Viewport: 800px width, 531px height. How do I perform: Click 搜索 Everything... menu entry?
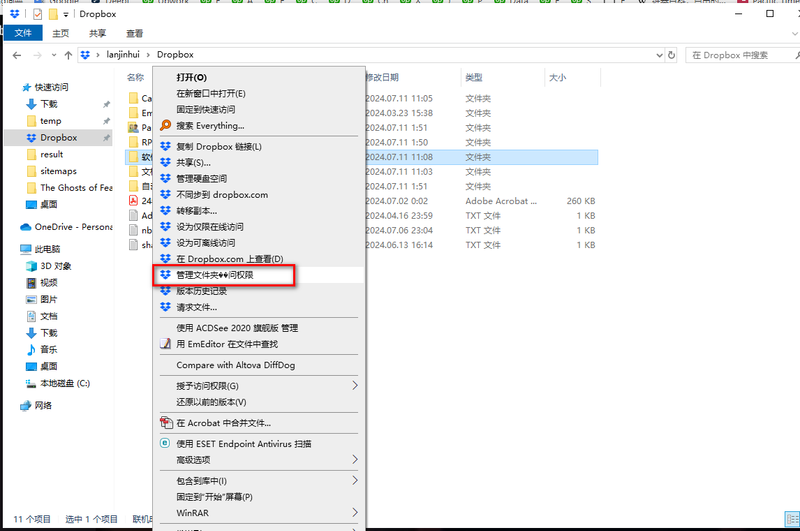tap(258, 126)
